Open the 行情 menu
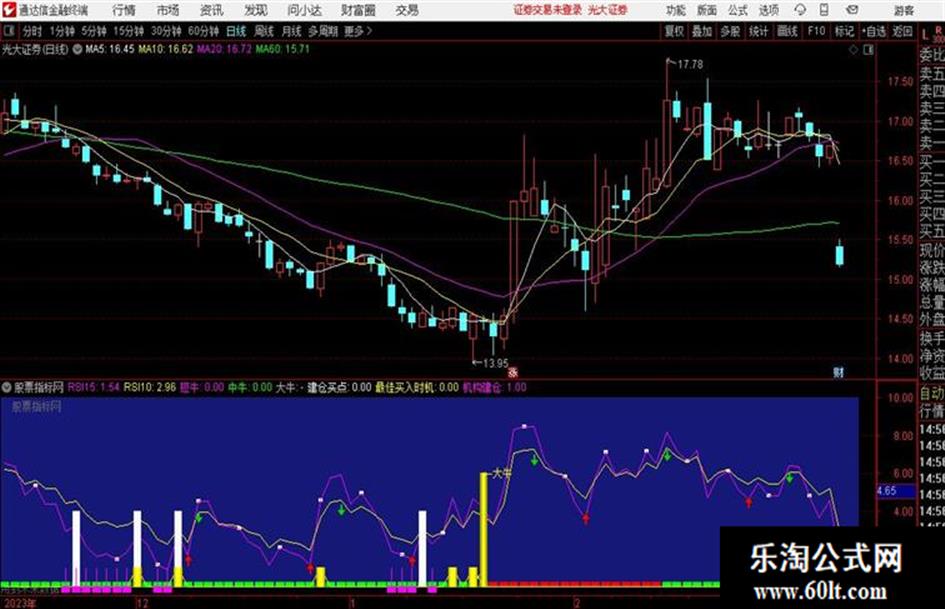Image resolution: width=945 pixels, height=609 pixels. click(124, 10)
